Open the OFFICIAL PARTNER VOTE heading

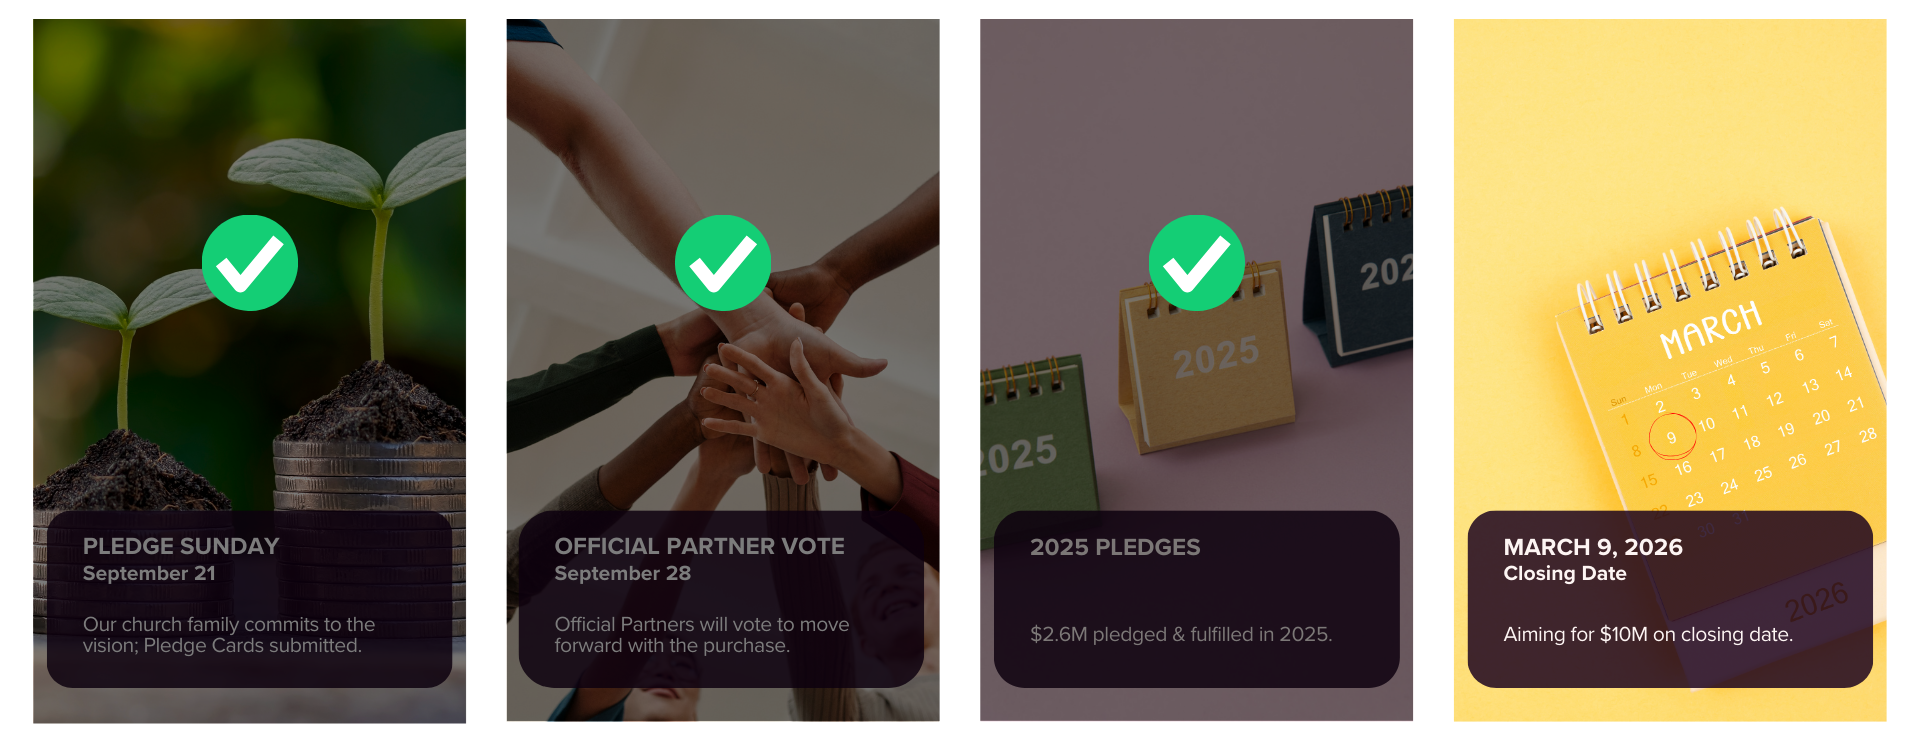click(x=699, y=546)
